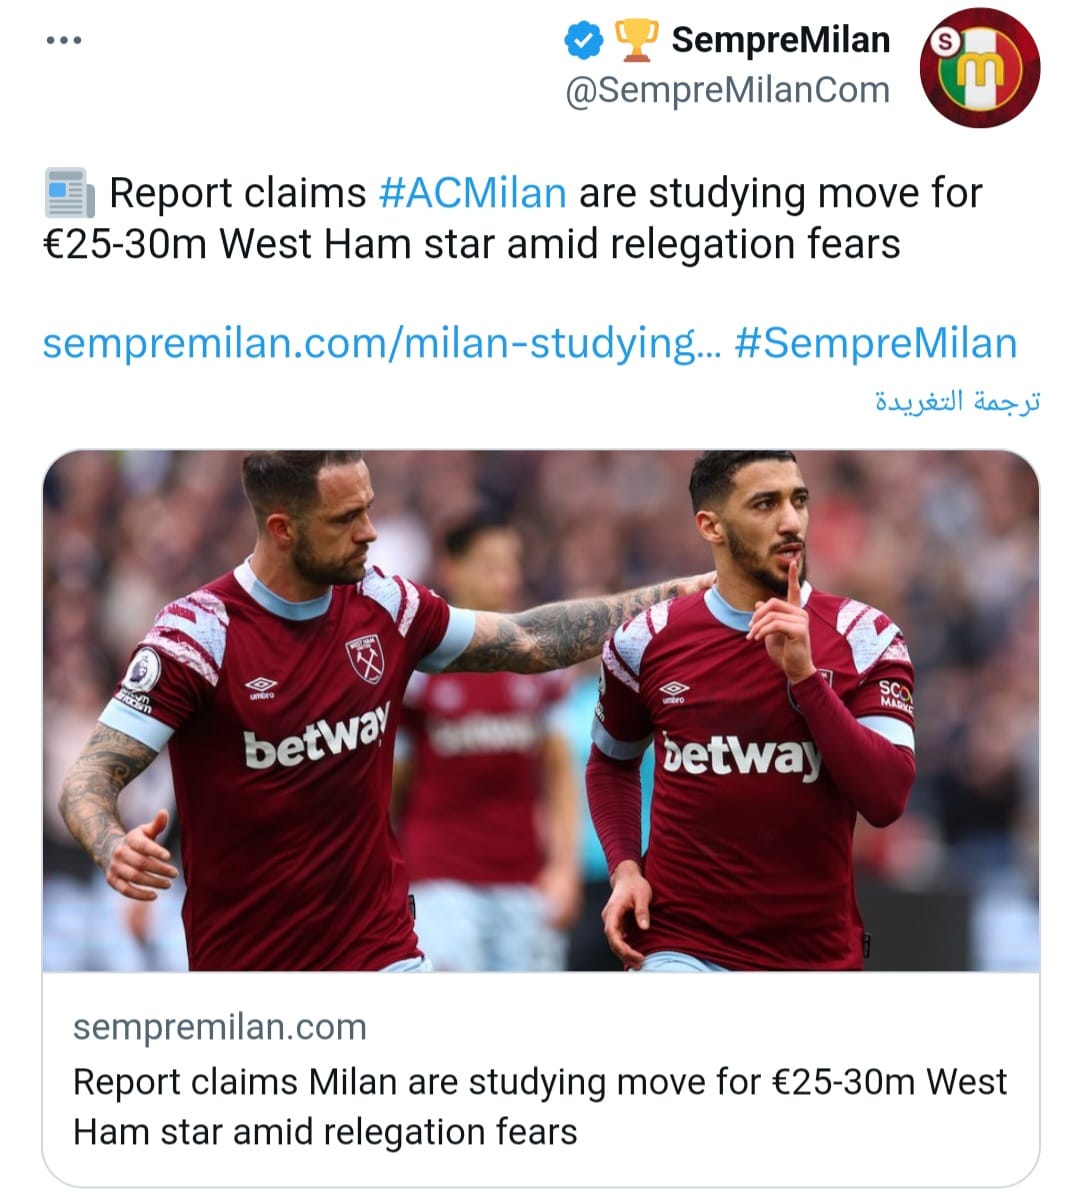Click the blue verified badge icon
The width and height of the screenshot is (1080, 1198).
(x=584, y=40)
